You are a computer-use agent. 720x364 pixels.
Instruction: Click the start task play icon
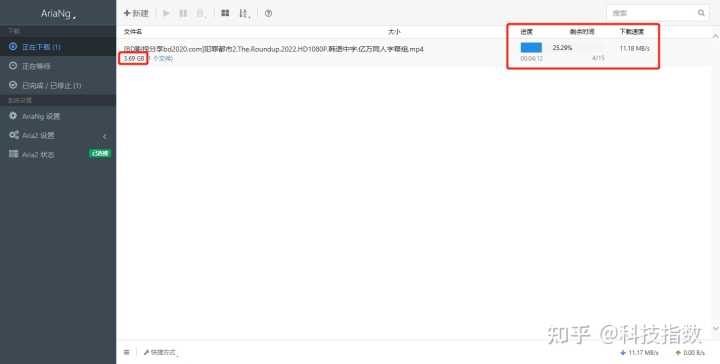click(166, 13)
